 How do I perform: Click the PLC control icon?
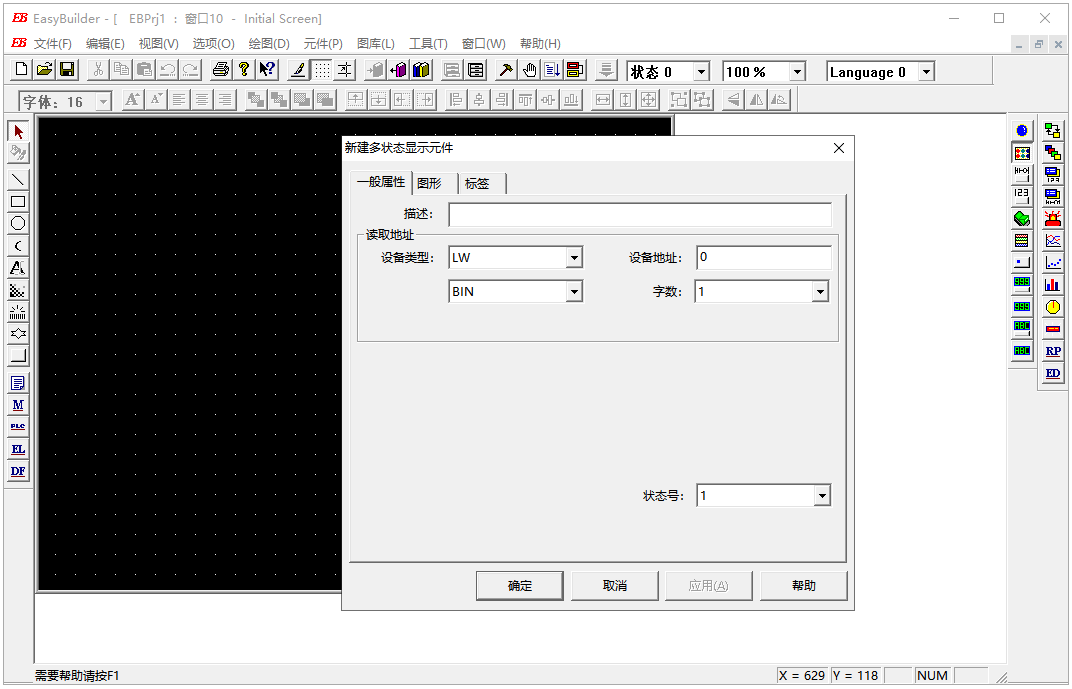tap(18, 427)
